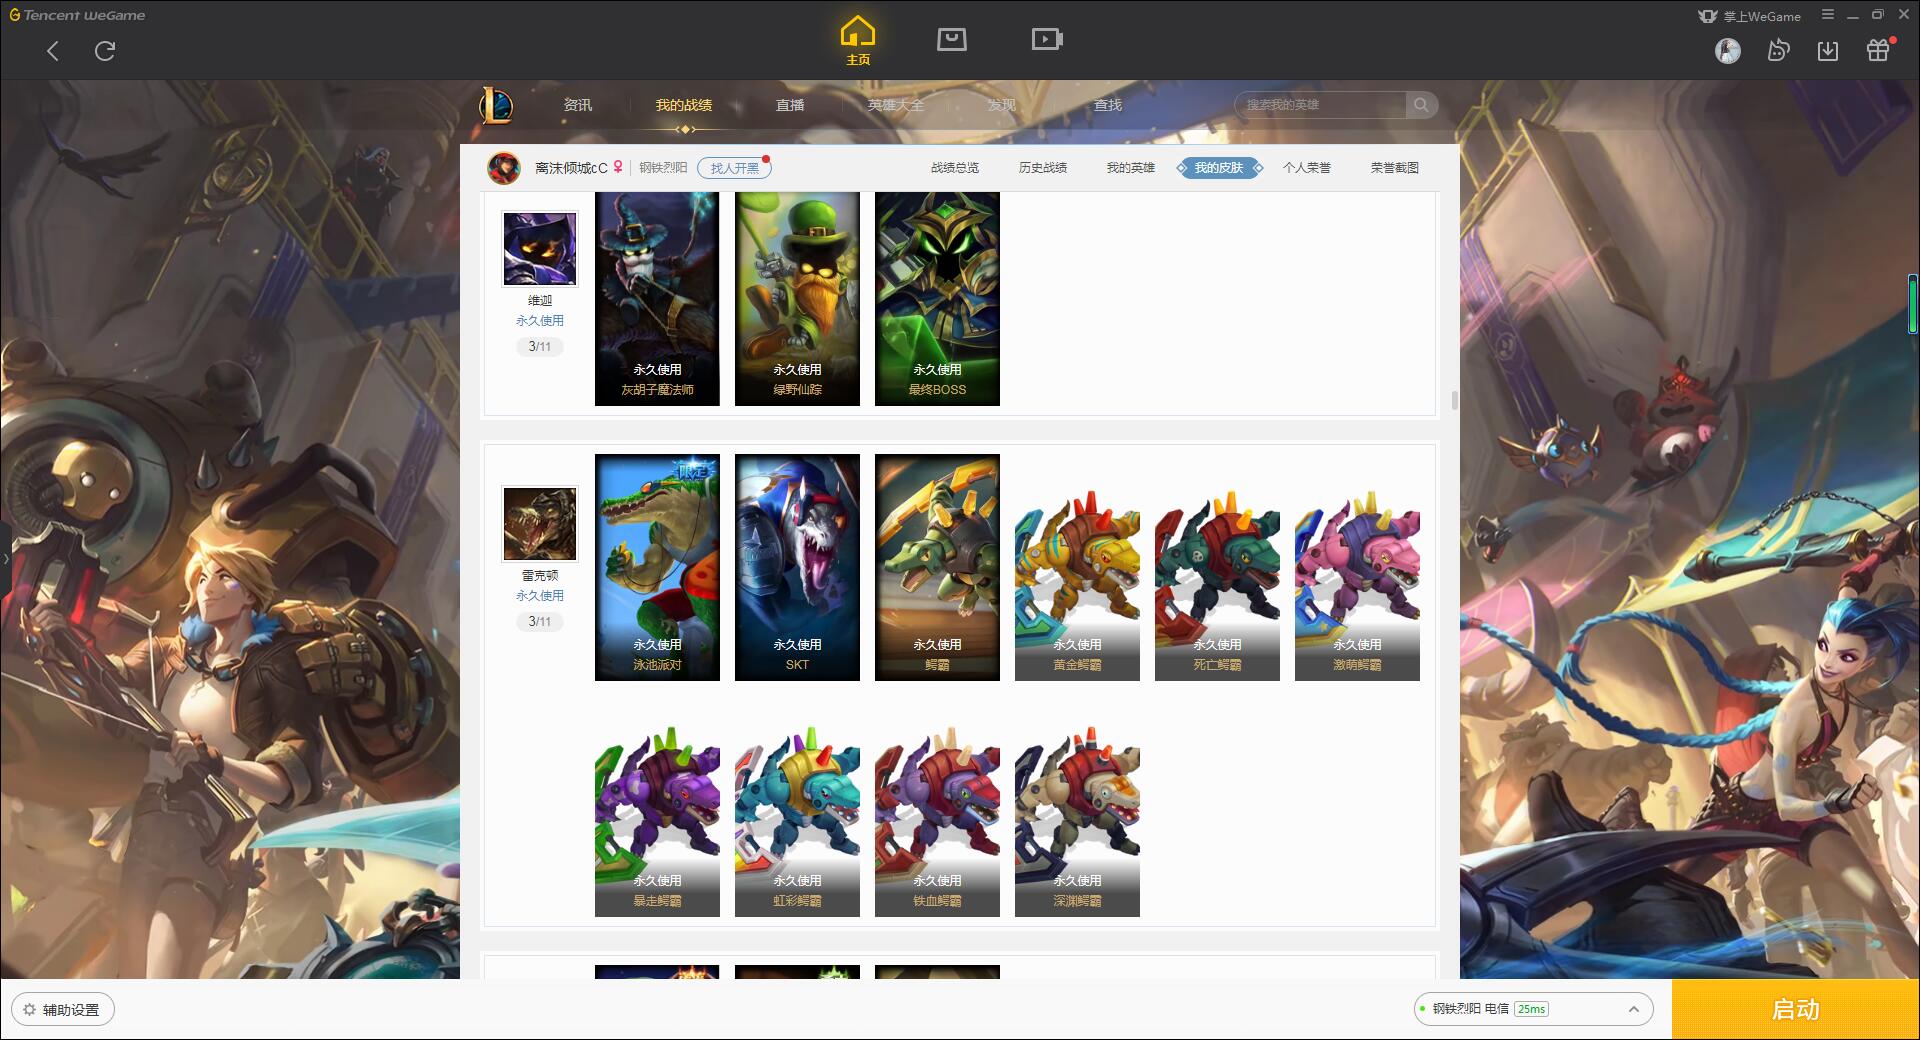Open the 铁血鳄霸 chroma card

(x=937, y=821)
